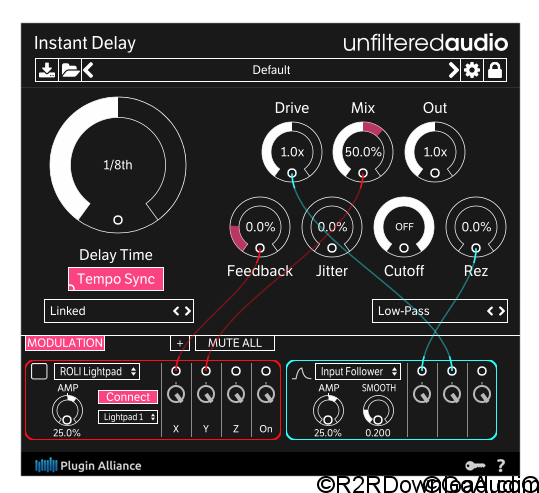Screen dimensions: 539x493
Task: Click the Cutoff knob showing OFF
Action: point(404,227)
